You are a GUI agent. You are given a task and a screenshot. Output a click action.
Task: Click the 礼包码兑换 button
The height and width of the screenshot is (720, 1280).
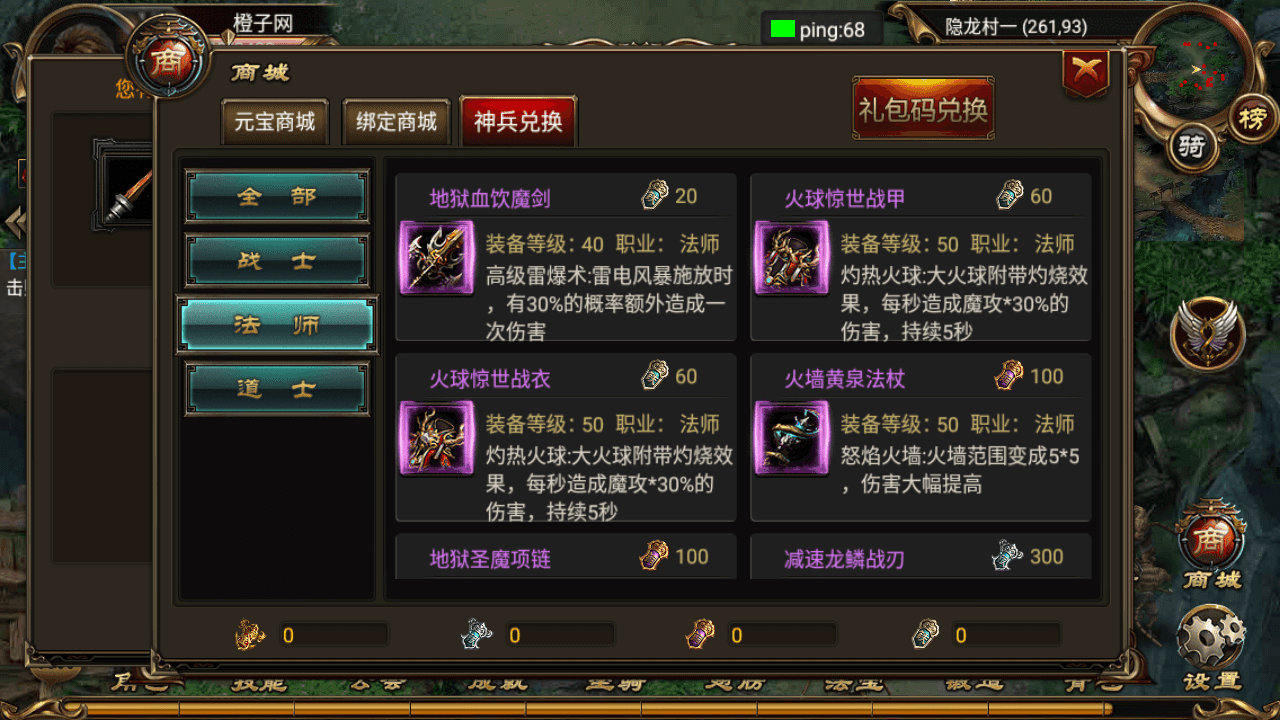click(923, 109)
